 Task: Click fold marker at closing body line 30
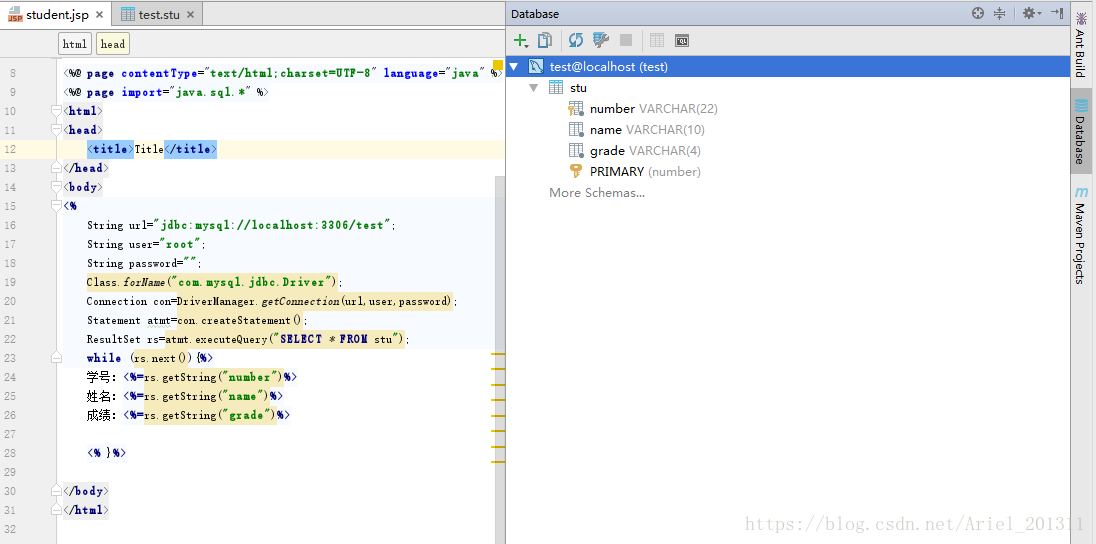tap(57, 491)
